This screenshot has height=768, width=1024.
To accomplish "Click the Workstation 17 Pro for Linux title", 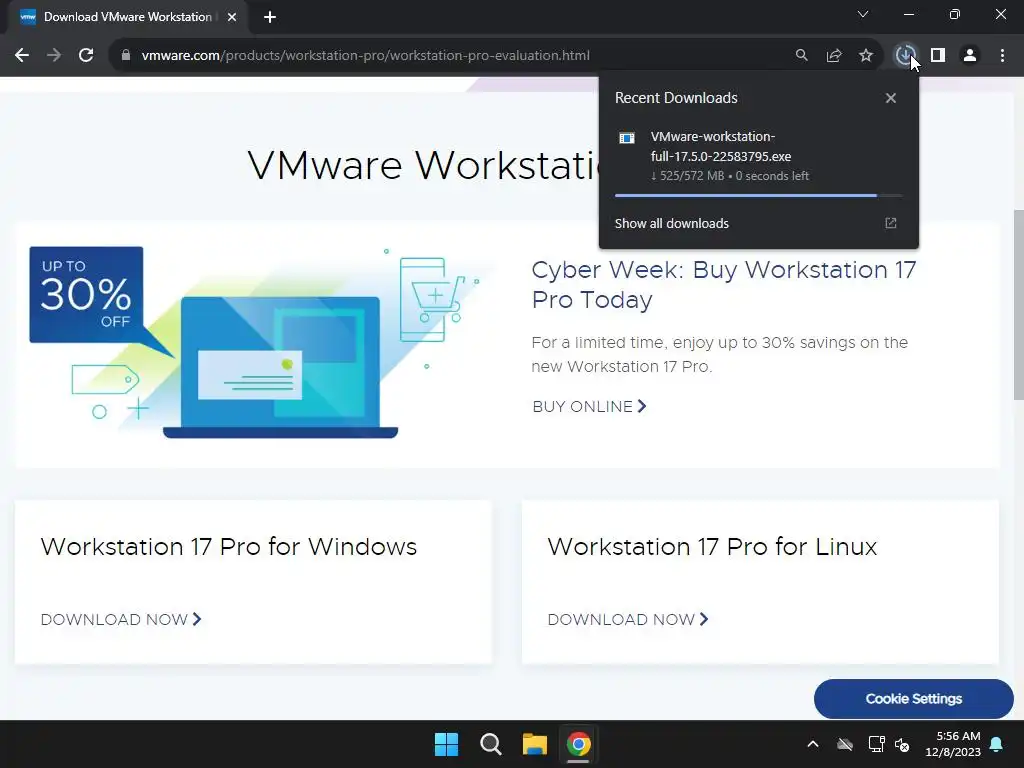I will pyautogui.click(x=712, y=547).
